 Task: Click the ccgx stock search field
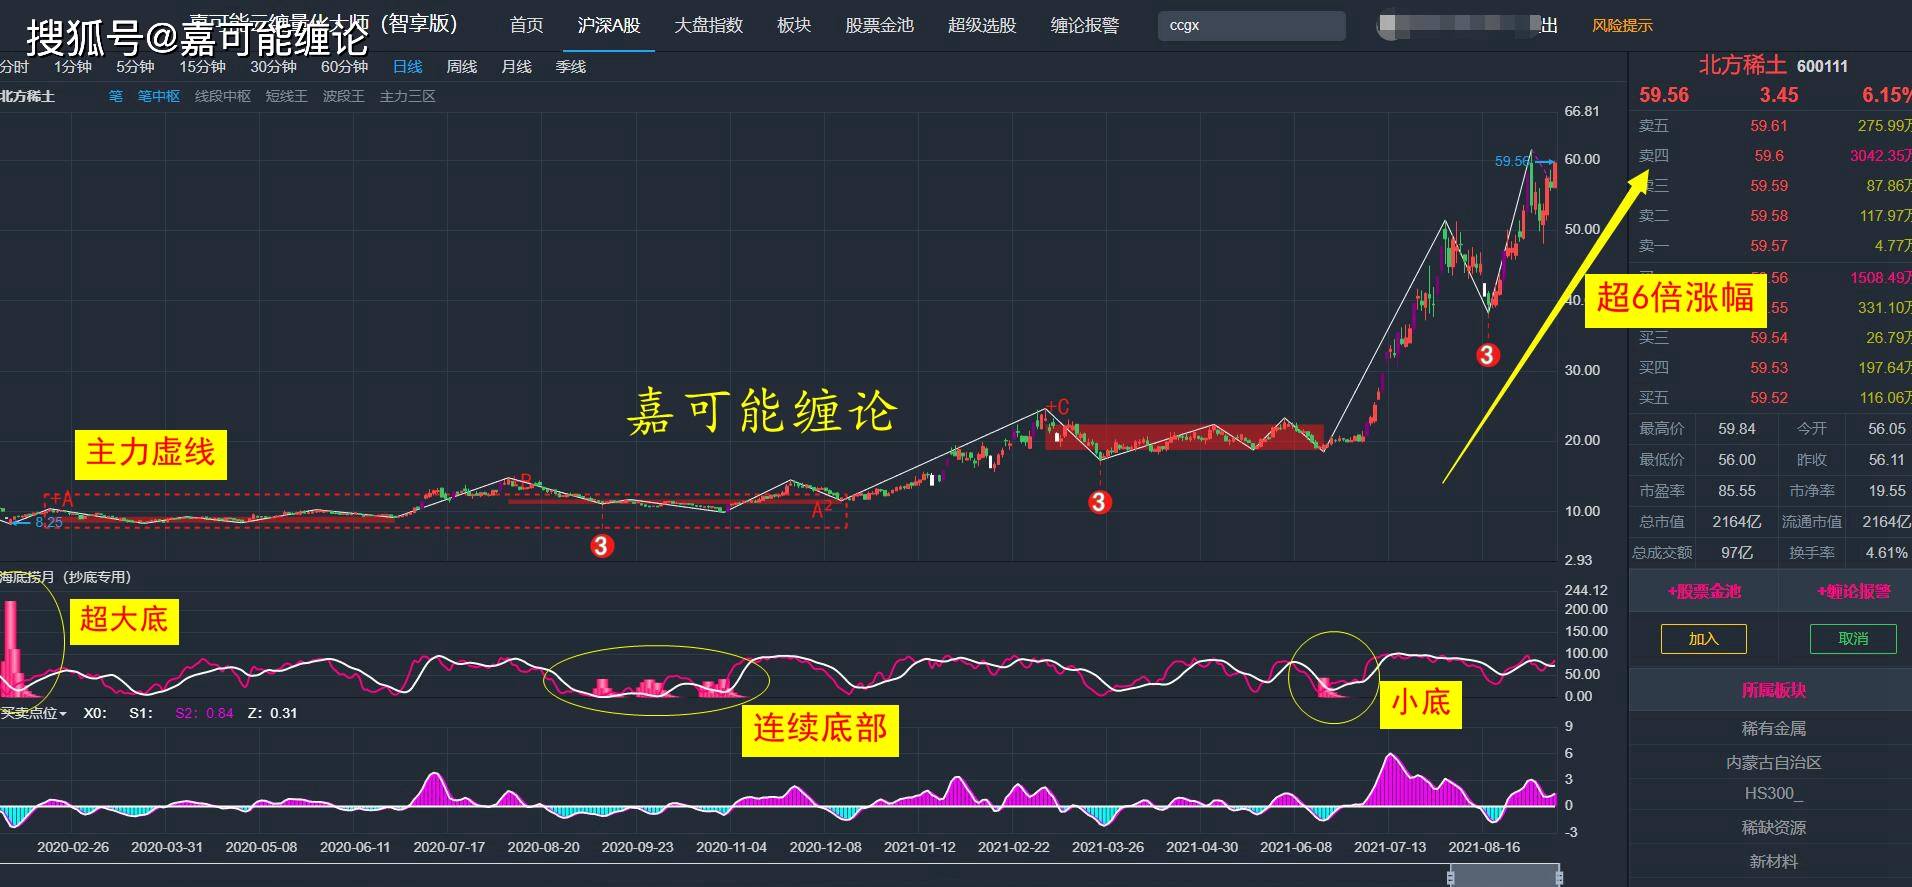point(1251,25)
